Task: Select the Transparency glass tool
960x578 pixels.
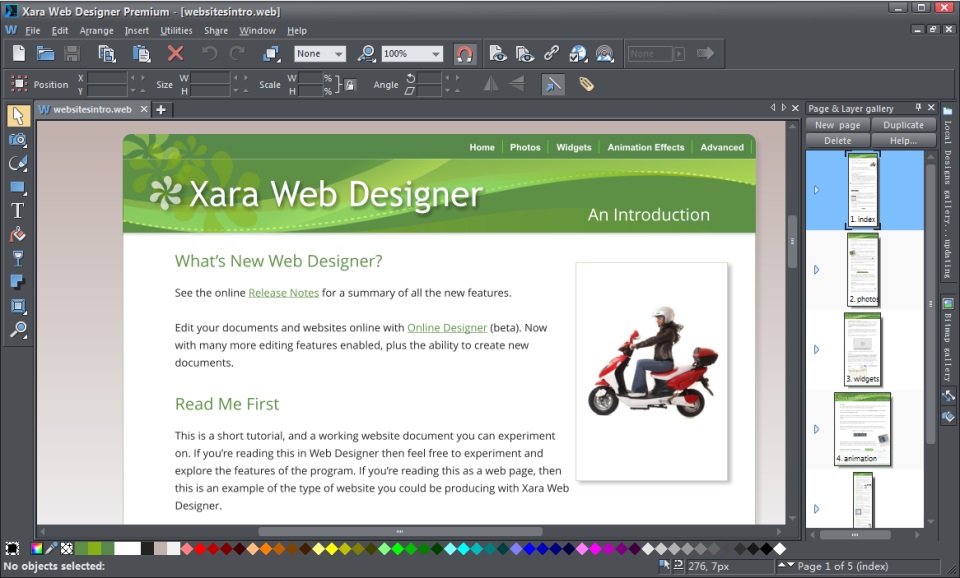Action: (x=18, y=259)
